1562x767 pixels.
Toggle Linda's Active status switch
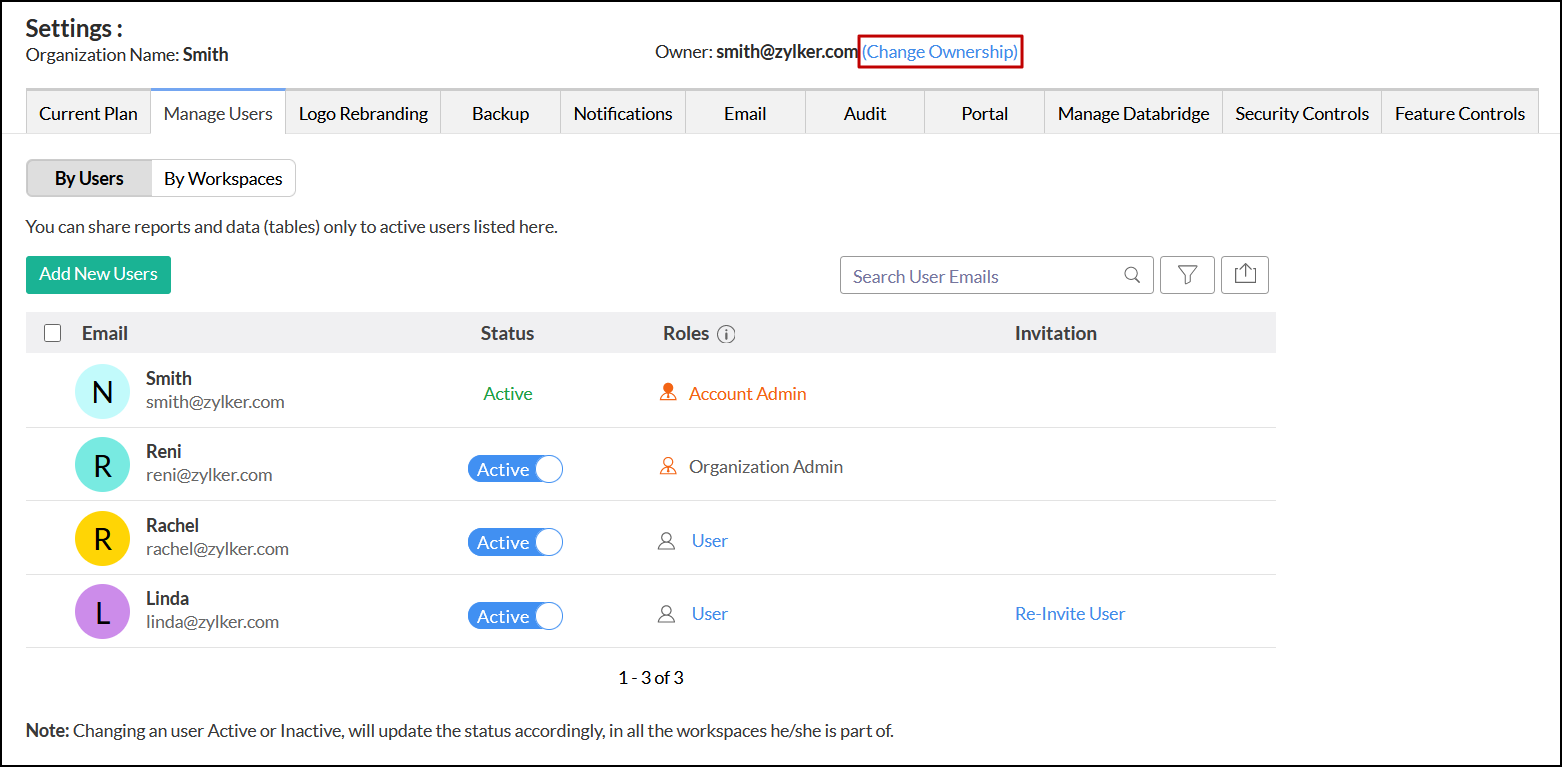point(515,616)
